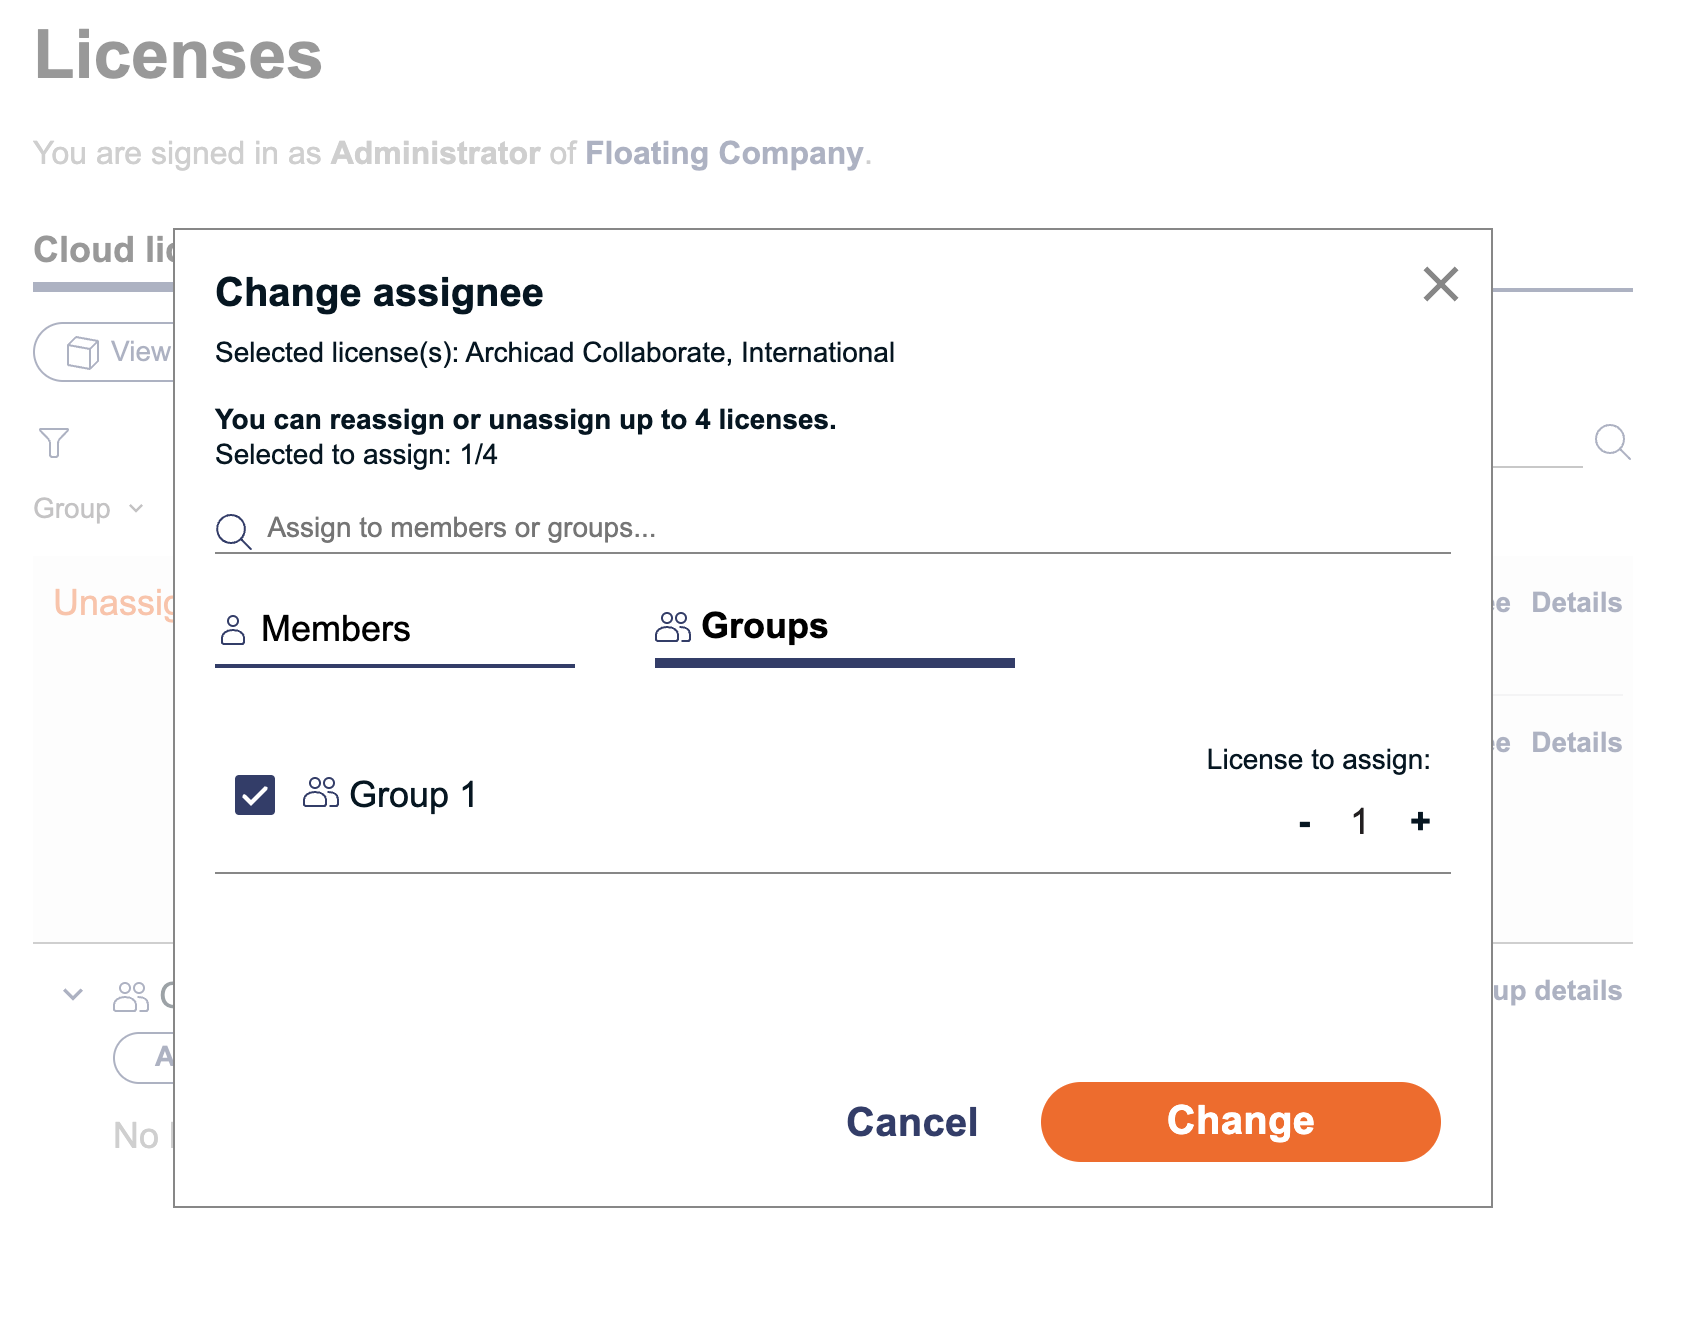Click the group icon in the bottom list row
This screenshot has height=1326, width=1700.
[131, 996]
